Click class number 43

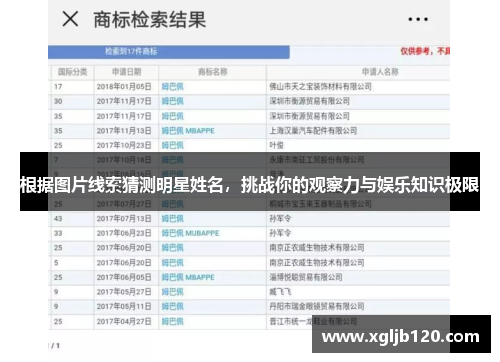click(58, 218)
